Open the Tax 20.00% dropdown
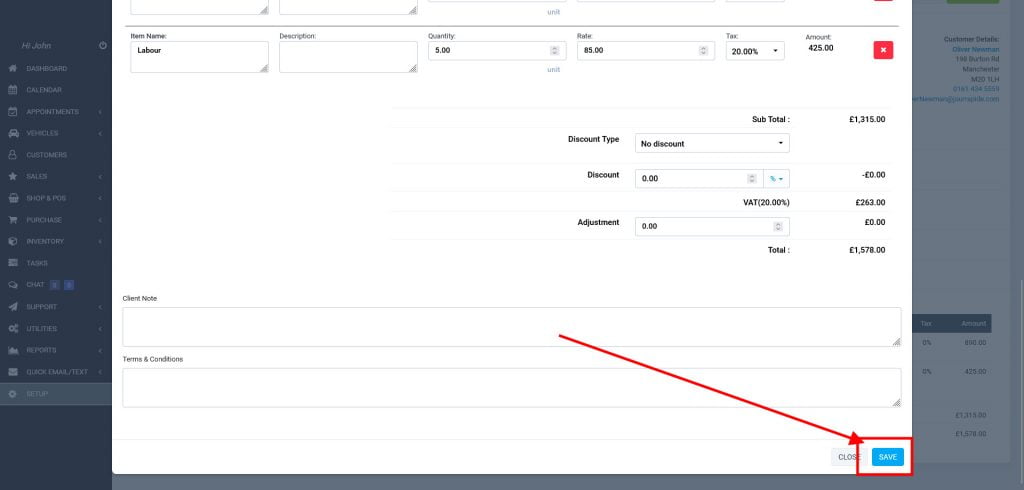 [x=755, y=51]
